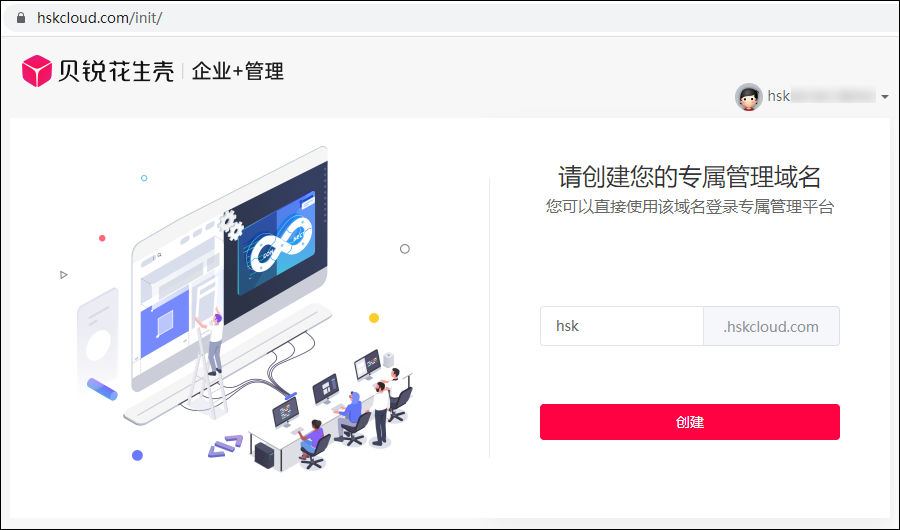Click the purple code brackets icon
The image size is (900, 530).
tap(225, 446)
